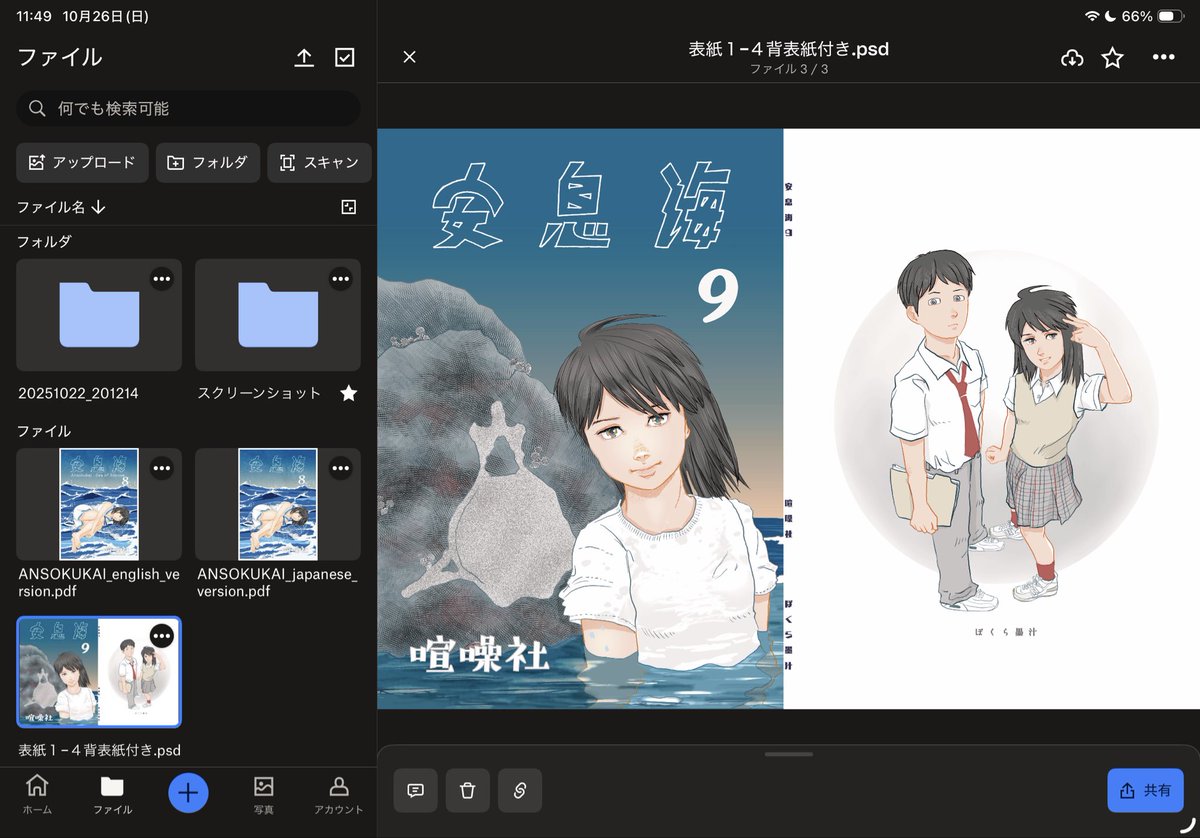Tap the アップロード button
Screen dimensions: 1200x838
tap(82, 162)
